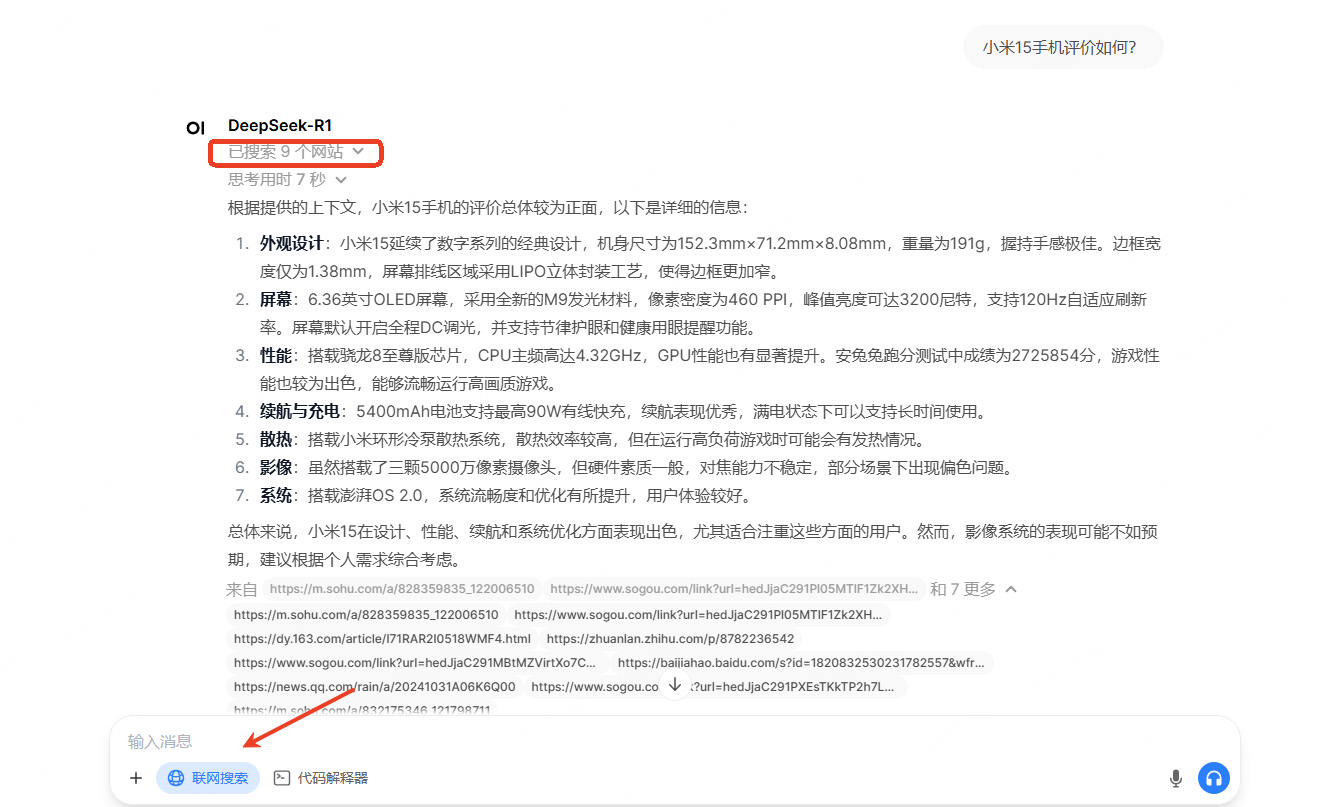Open the dy.163.com article source link

[x=382, y=639]
